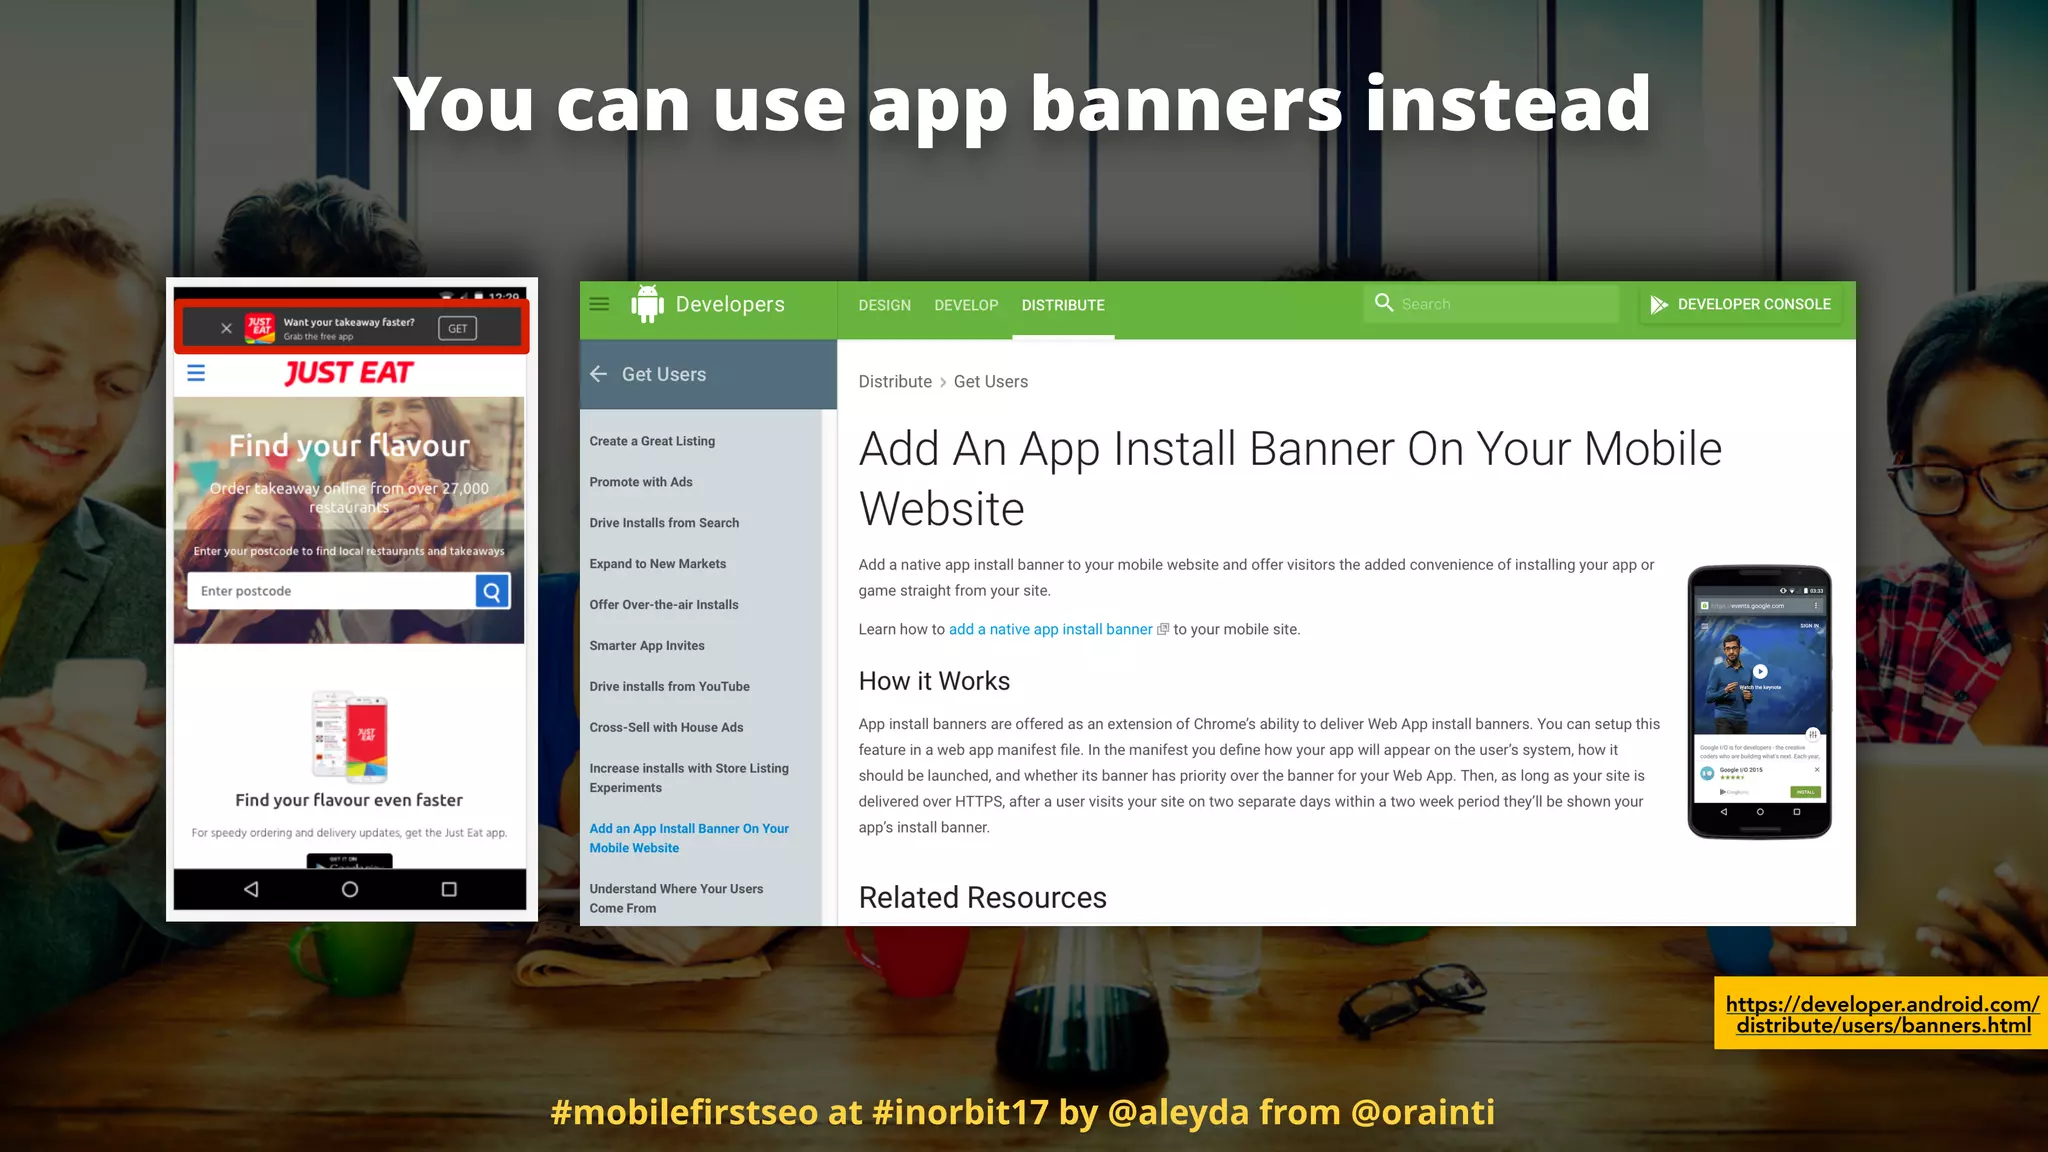Image resolution: width=2048 pixels, height=1152 pixels.
Task: Click the Developer Console play icon
Action: tap(1659, 305)
